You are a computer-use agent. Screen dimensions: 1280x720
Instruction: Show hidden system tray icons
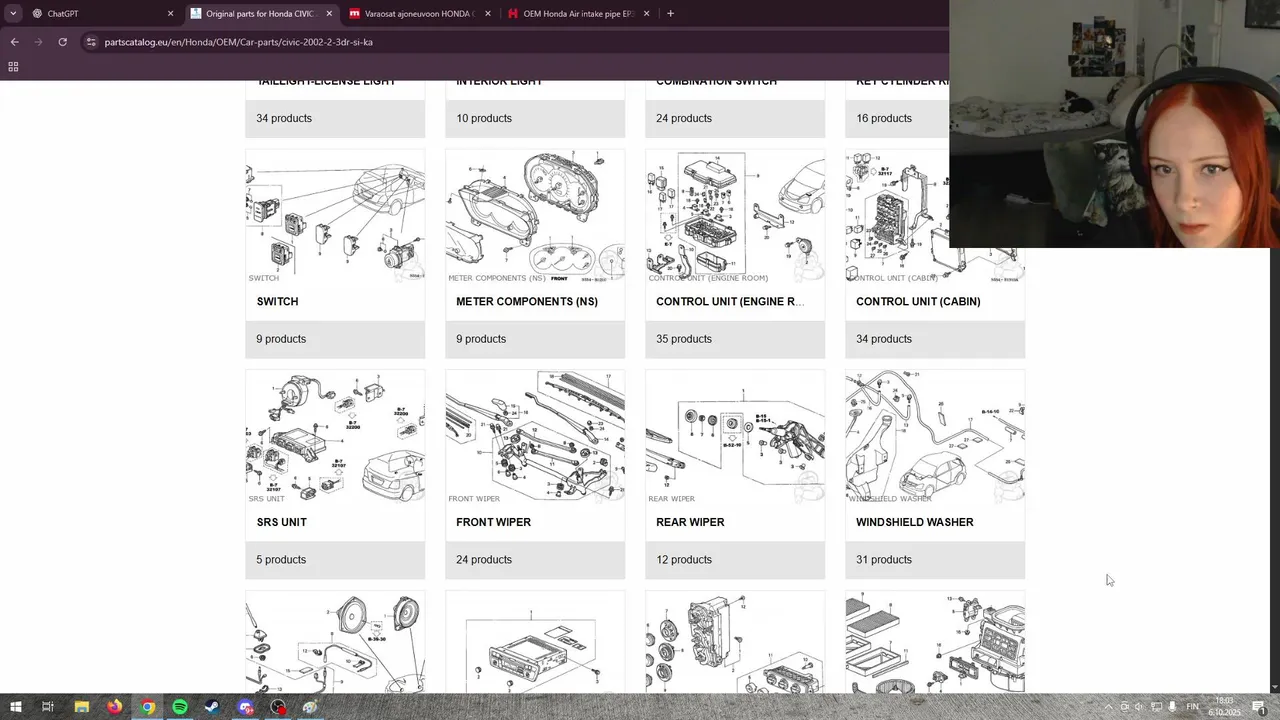point(1108,707)
